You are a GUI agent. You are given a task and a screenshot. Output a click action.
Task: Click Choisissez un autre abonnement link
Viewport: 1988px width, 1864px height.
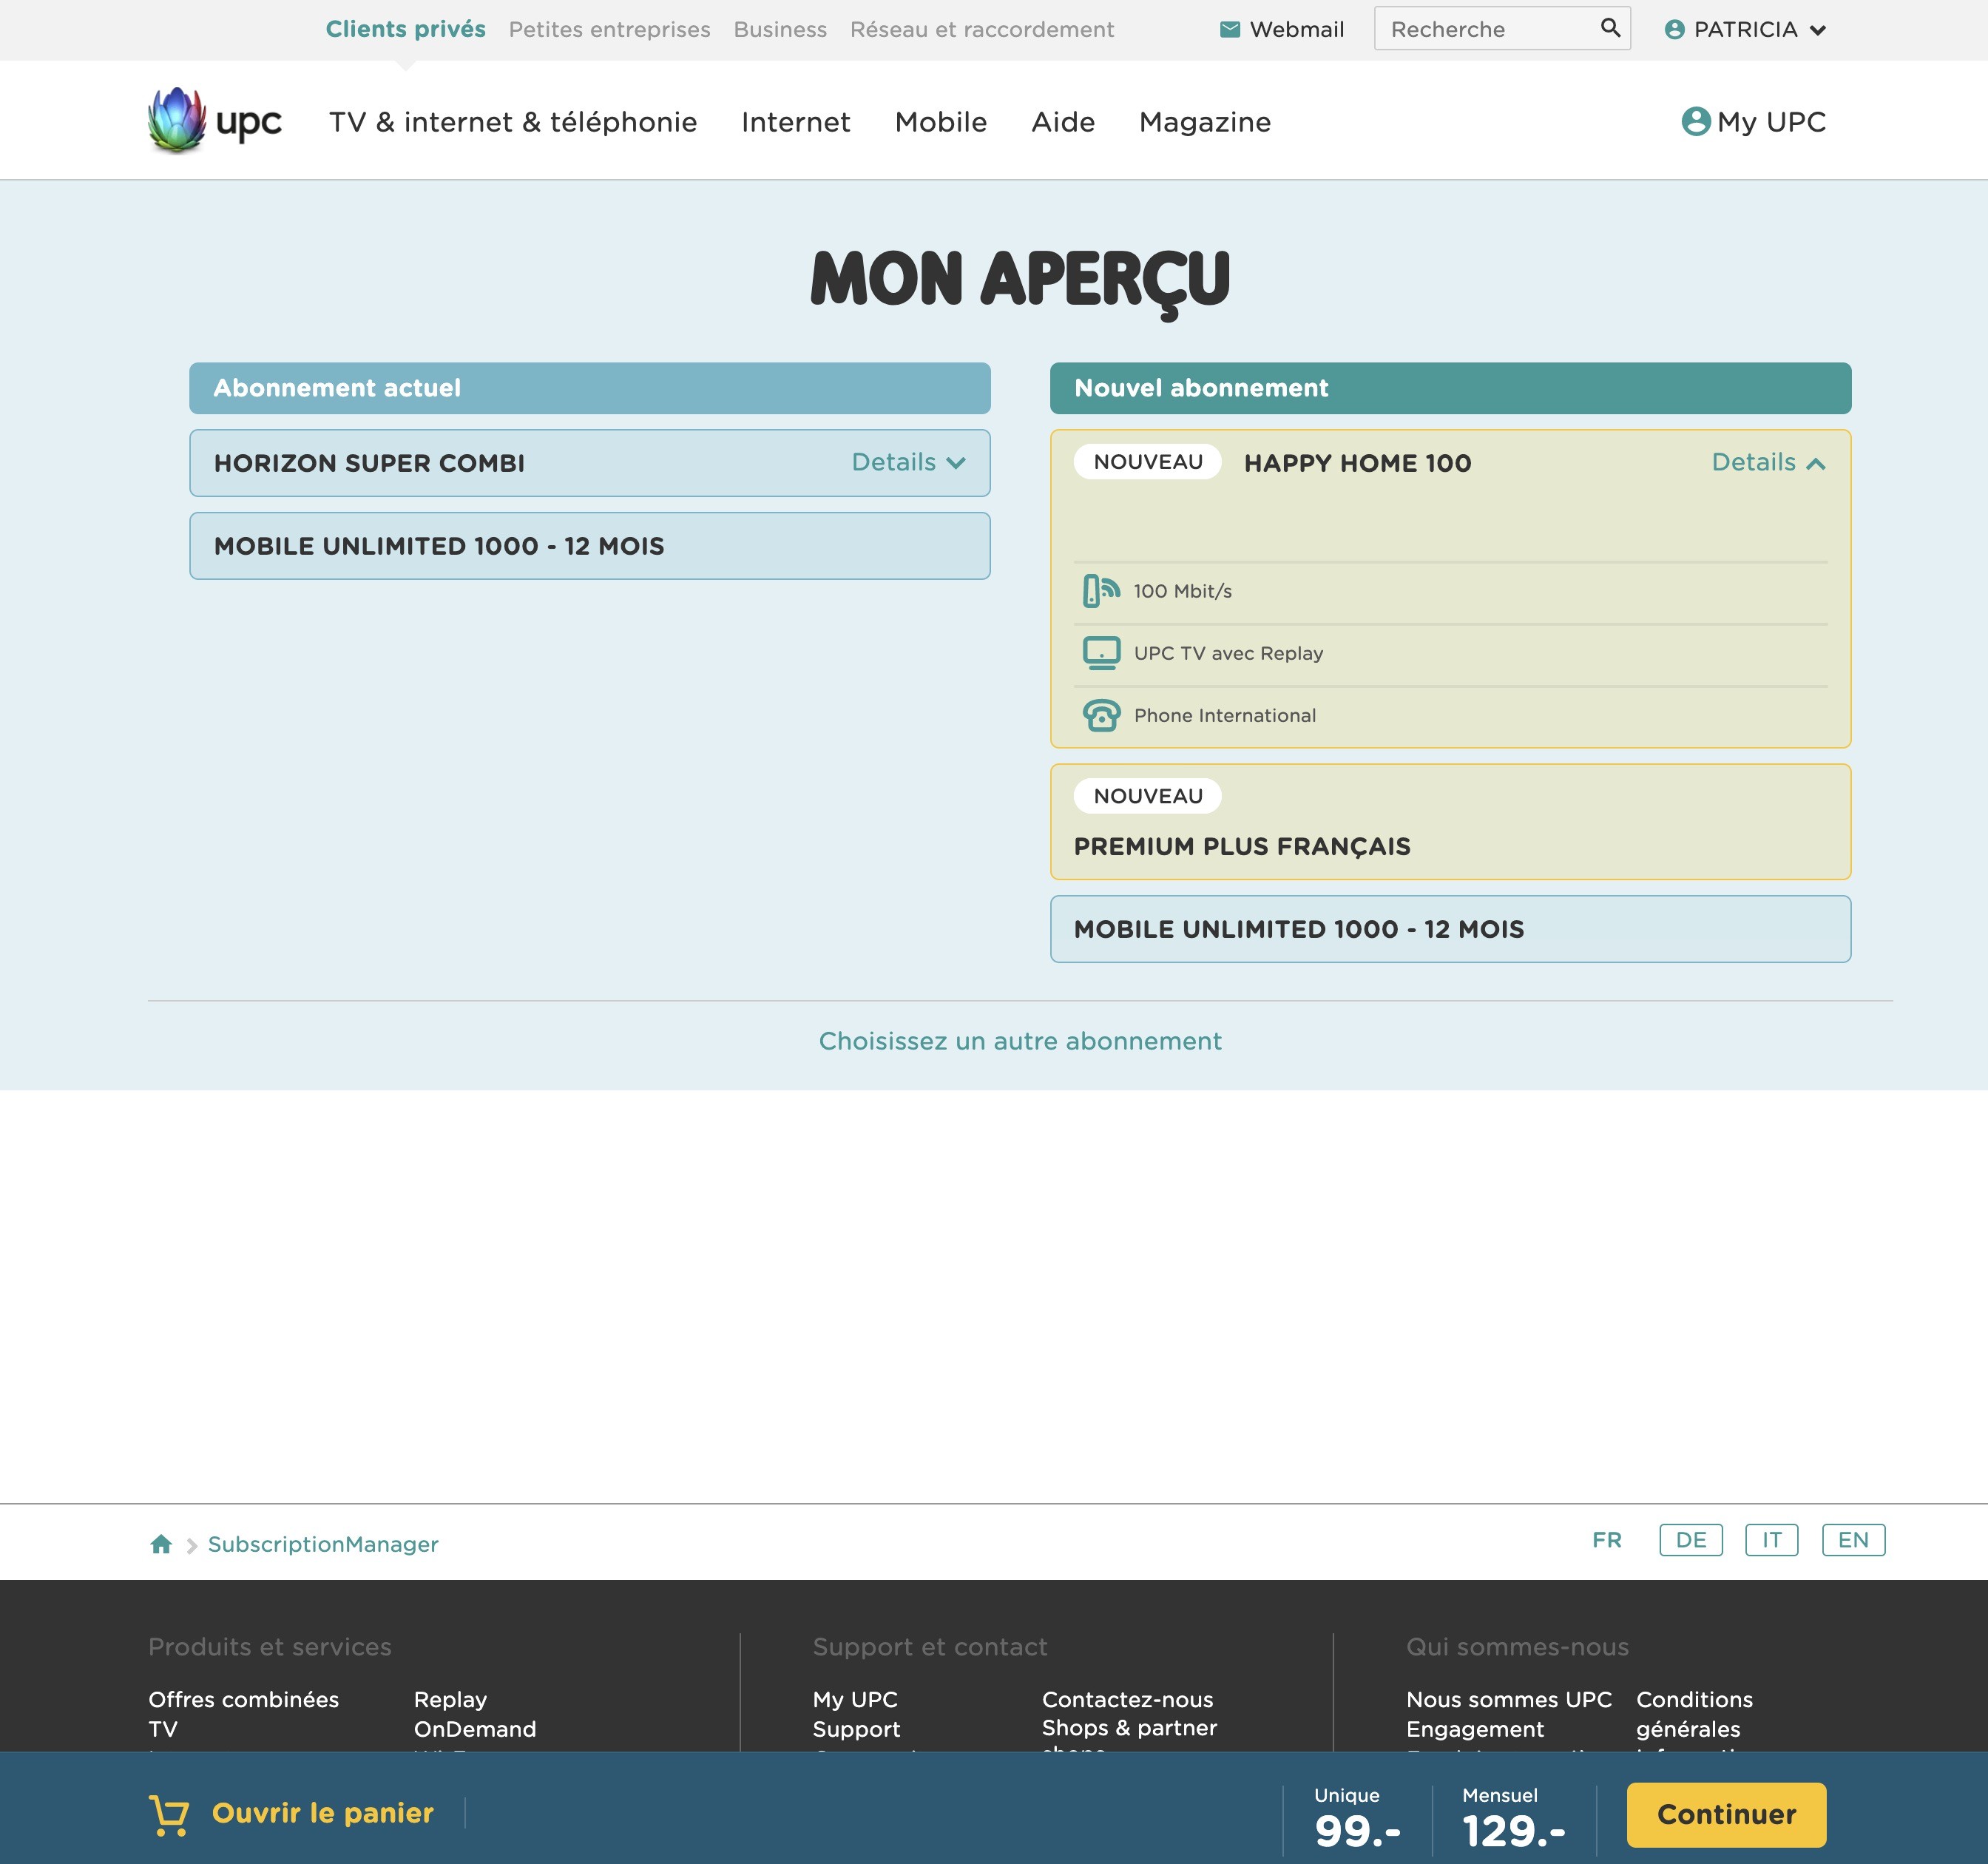[1019, 1041]
